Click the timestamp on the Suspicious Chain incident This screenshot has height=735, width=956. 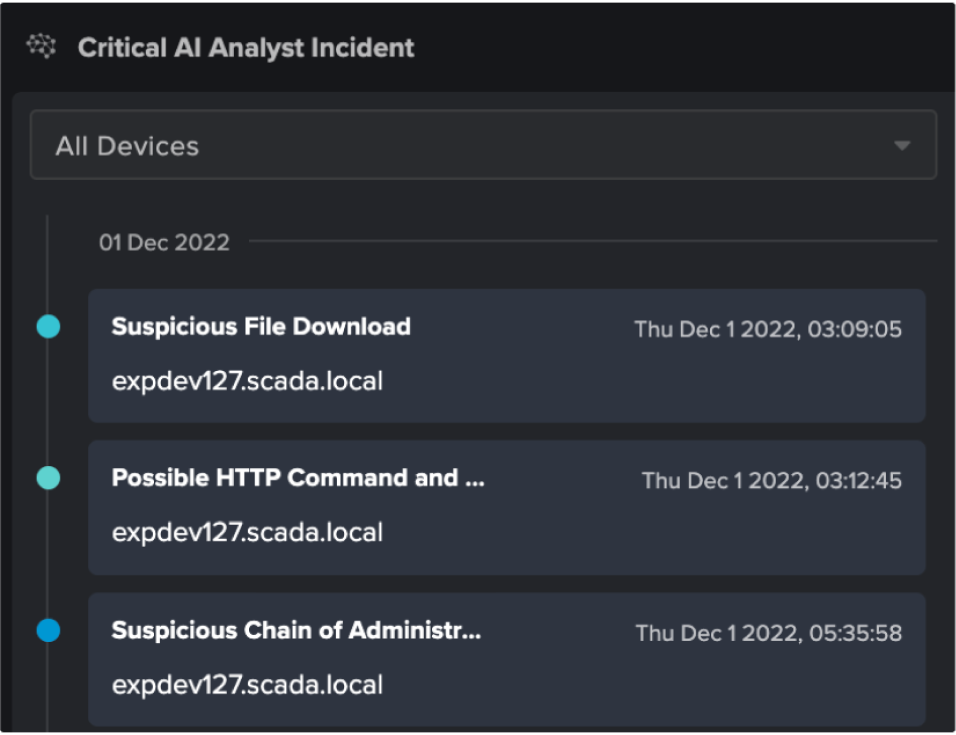click(x=770, y=631)
